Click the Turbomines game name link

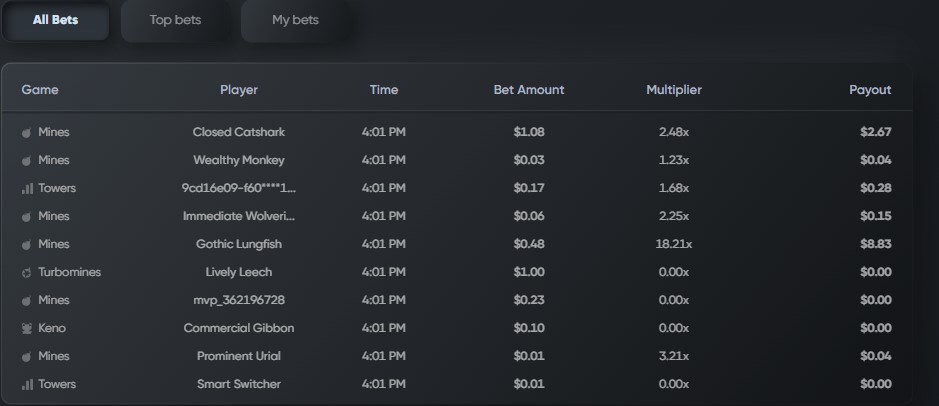pos(69,272)
